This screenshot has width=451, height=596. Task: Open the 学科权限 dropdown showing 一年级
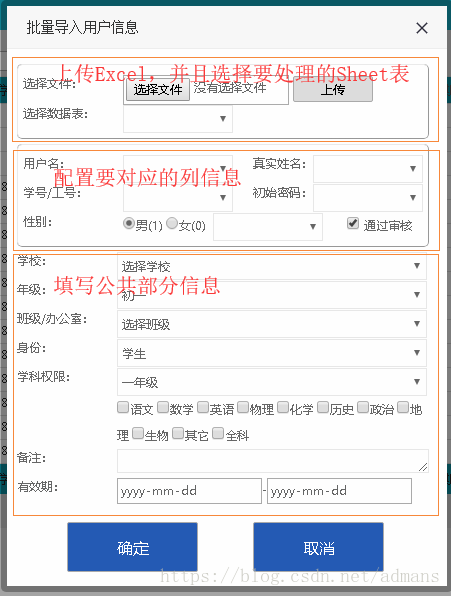coord(272,382)
